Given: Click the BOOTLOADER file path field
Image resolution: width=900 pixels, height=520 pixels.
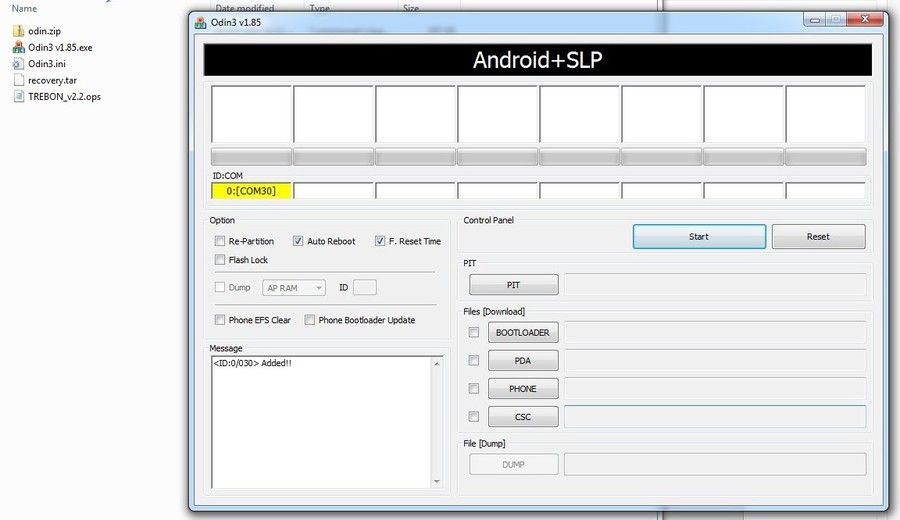Looking at the screenshot, I should 715,332.
